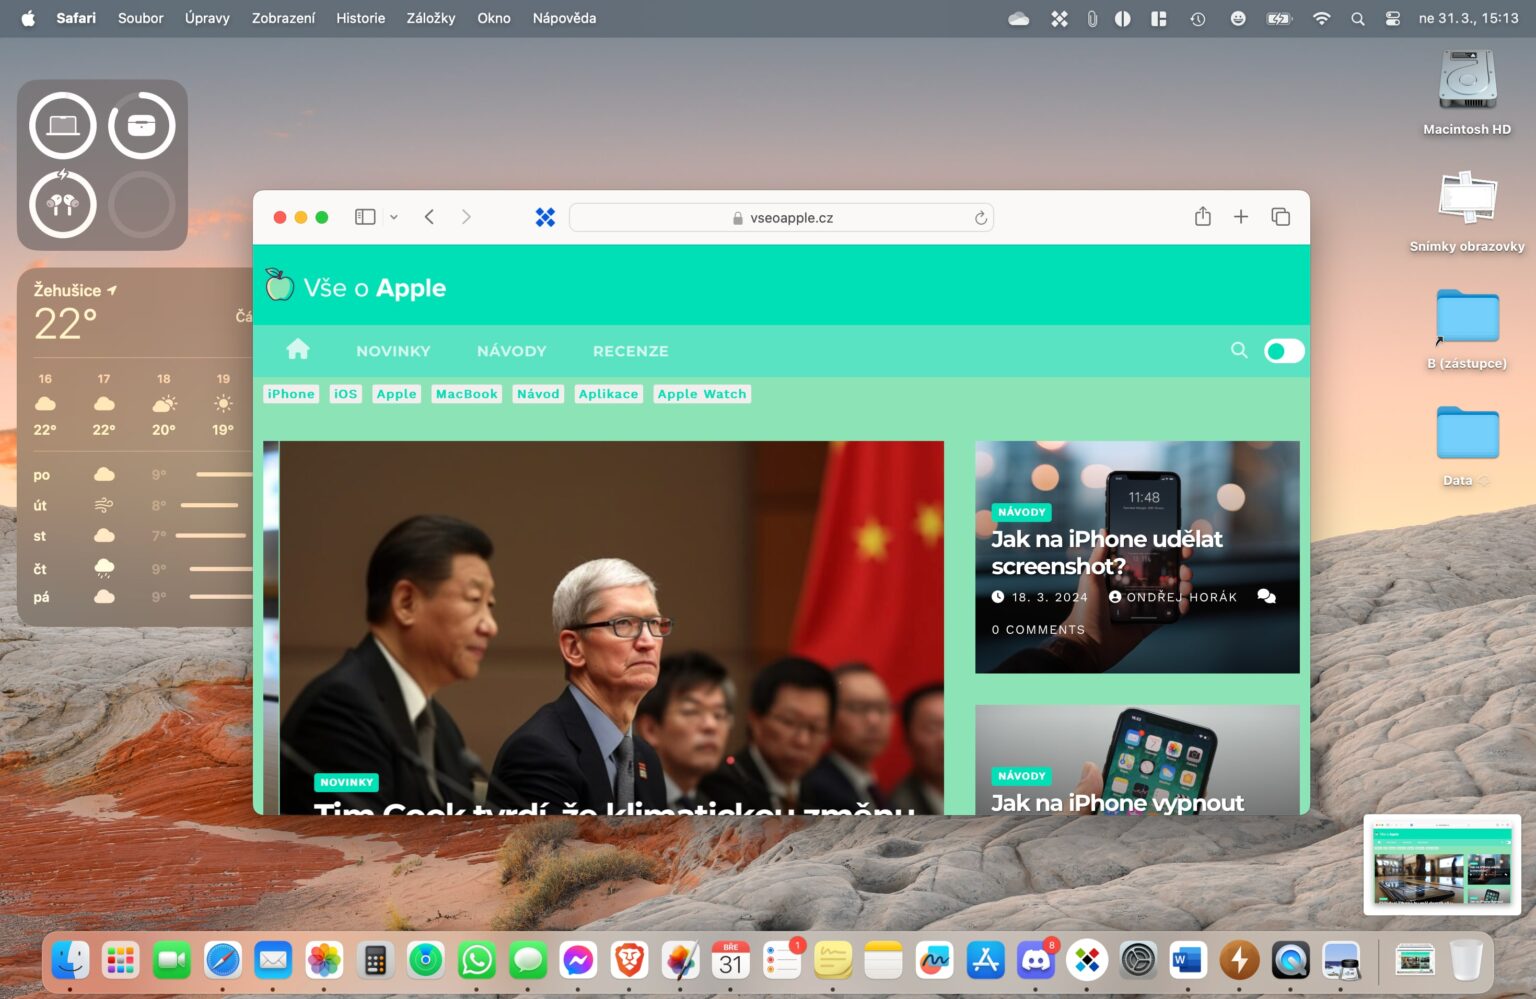The width and height of the screenshot is (1536, 999).
Task: Open a new tab with plus icon
Action: pos(1241,217)
